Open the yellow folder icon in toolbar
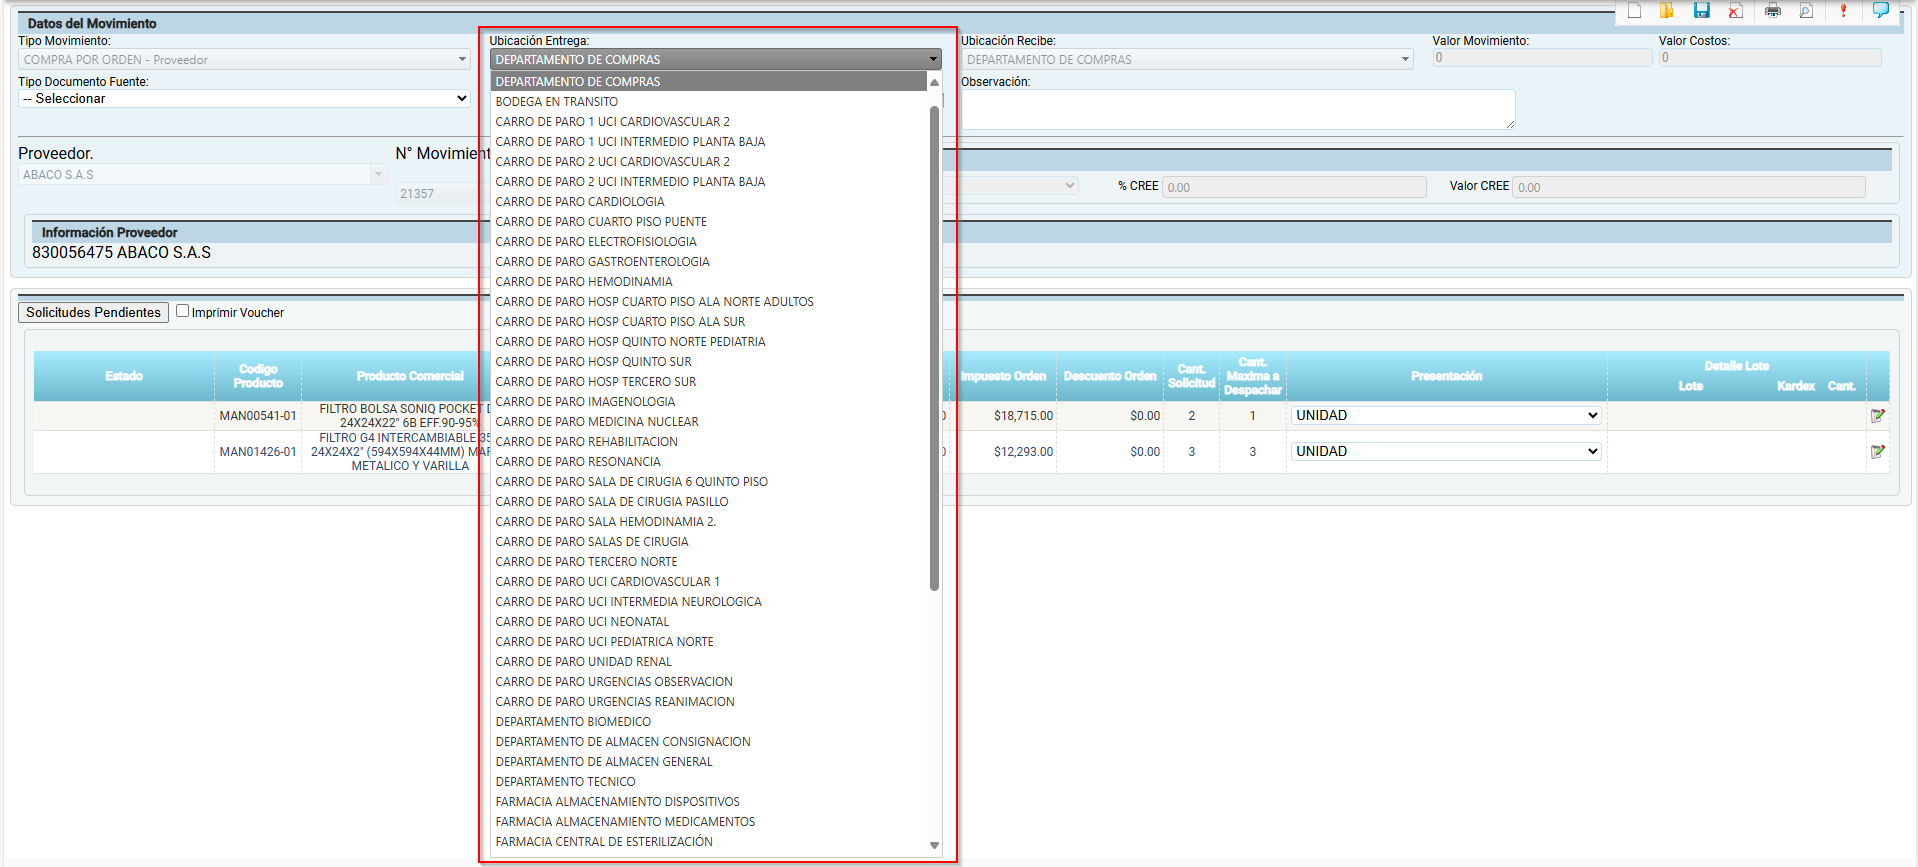This screenshot has height=867, width=1918. (1667, 11)
